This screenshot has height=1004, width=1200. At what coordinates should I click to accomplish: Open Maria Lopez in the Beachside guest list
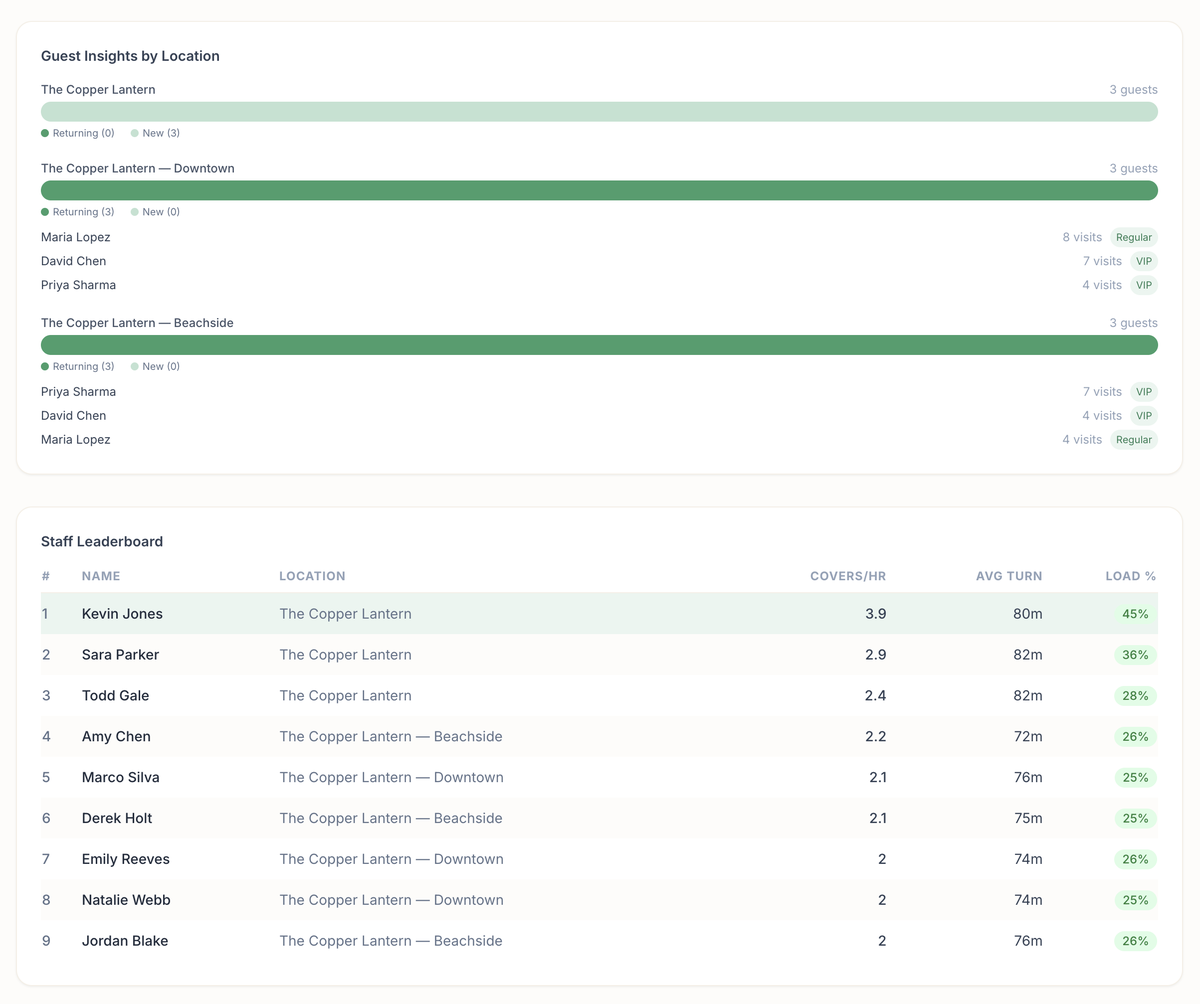click(76, 440)
